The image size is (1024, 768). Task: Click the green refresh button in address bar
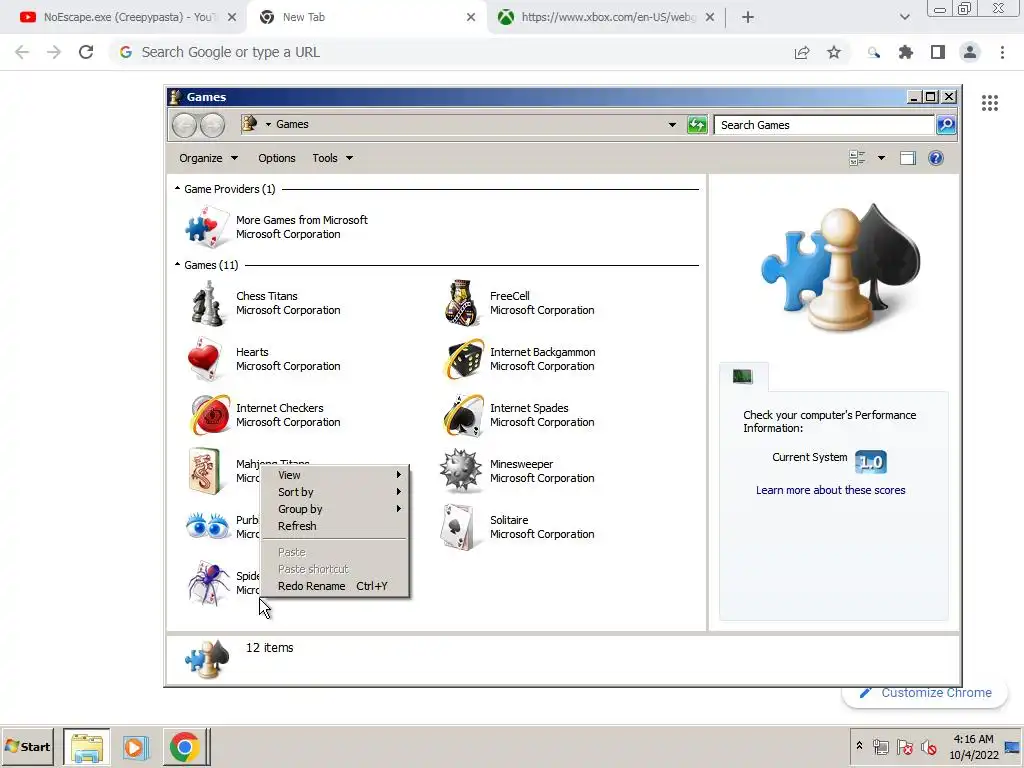coord(697,125)
